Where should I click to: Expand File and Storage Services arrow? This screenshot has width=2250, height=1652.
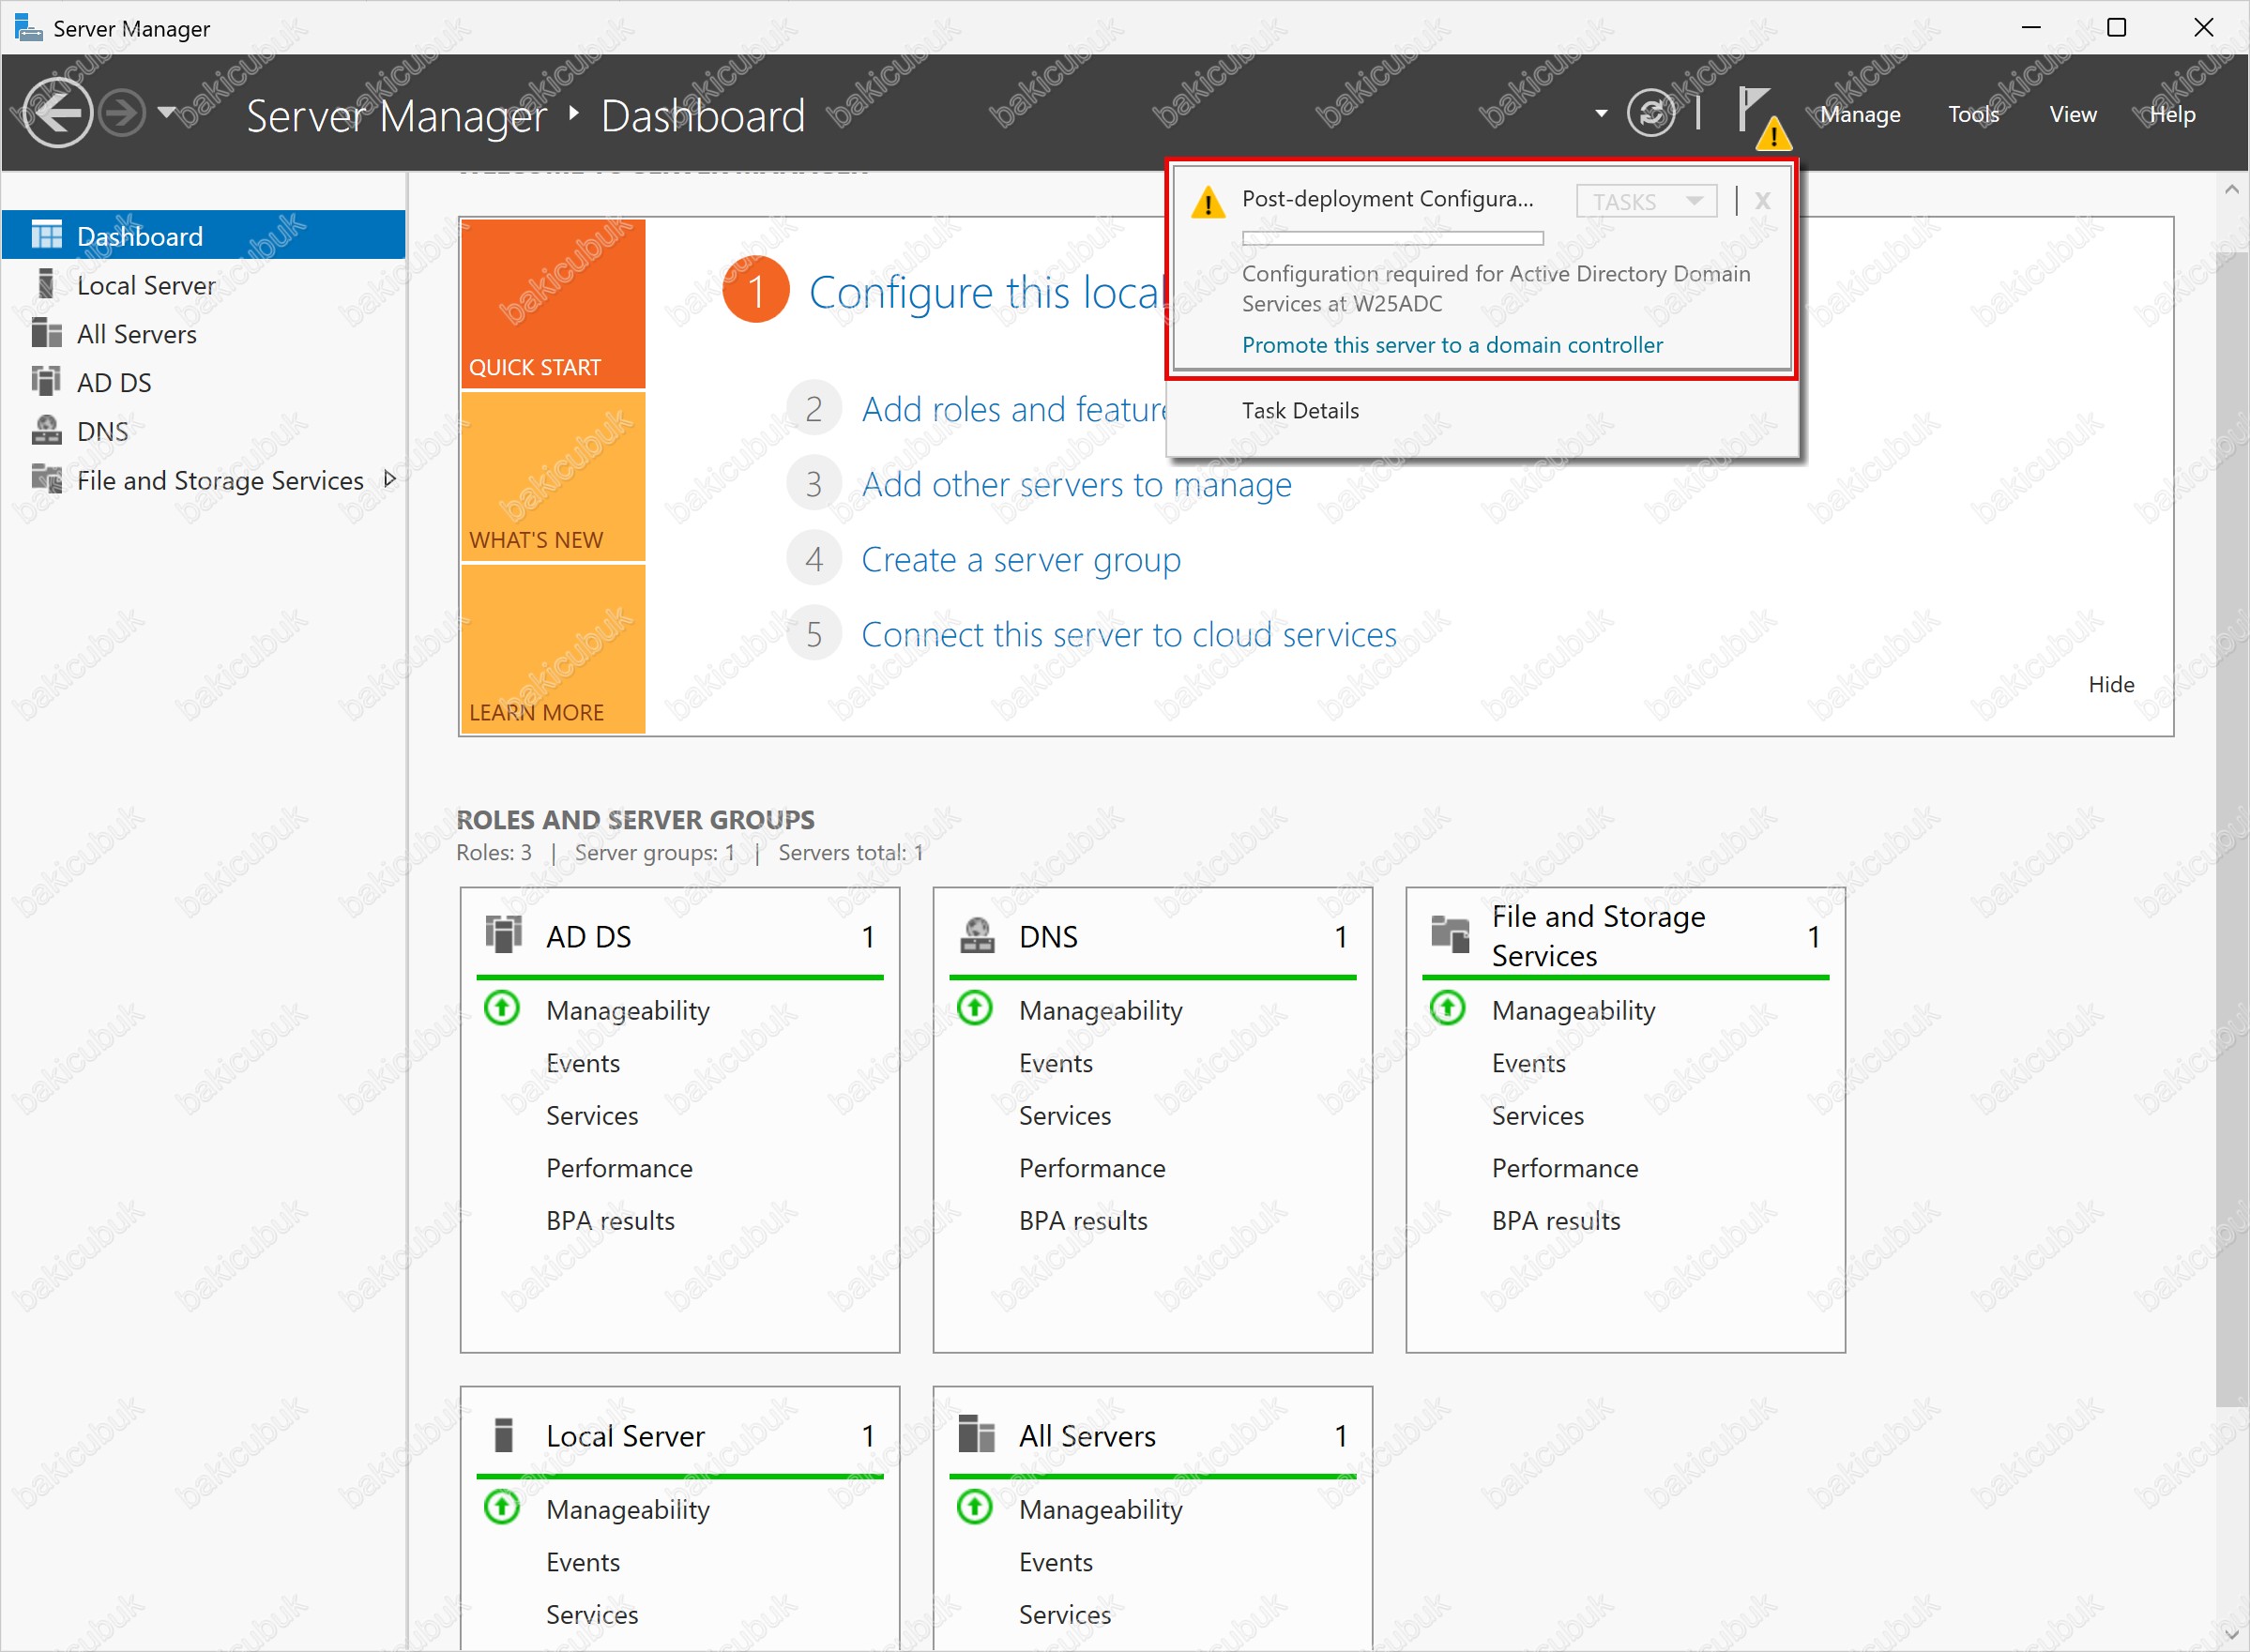pyautogui.click(x=390, y=479)
